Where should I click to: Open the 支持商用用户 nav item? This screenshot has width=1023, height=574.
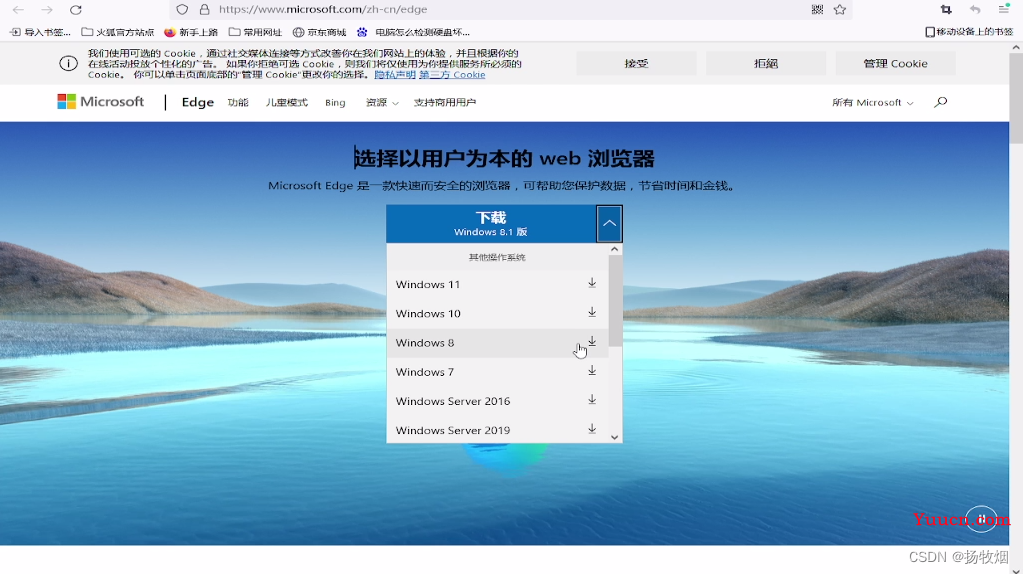click(445, 102)
